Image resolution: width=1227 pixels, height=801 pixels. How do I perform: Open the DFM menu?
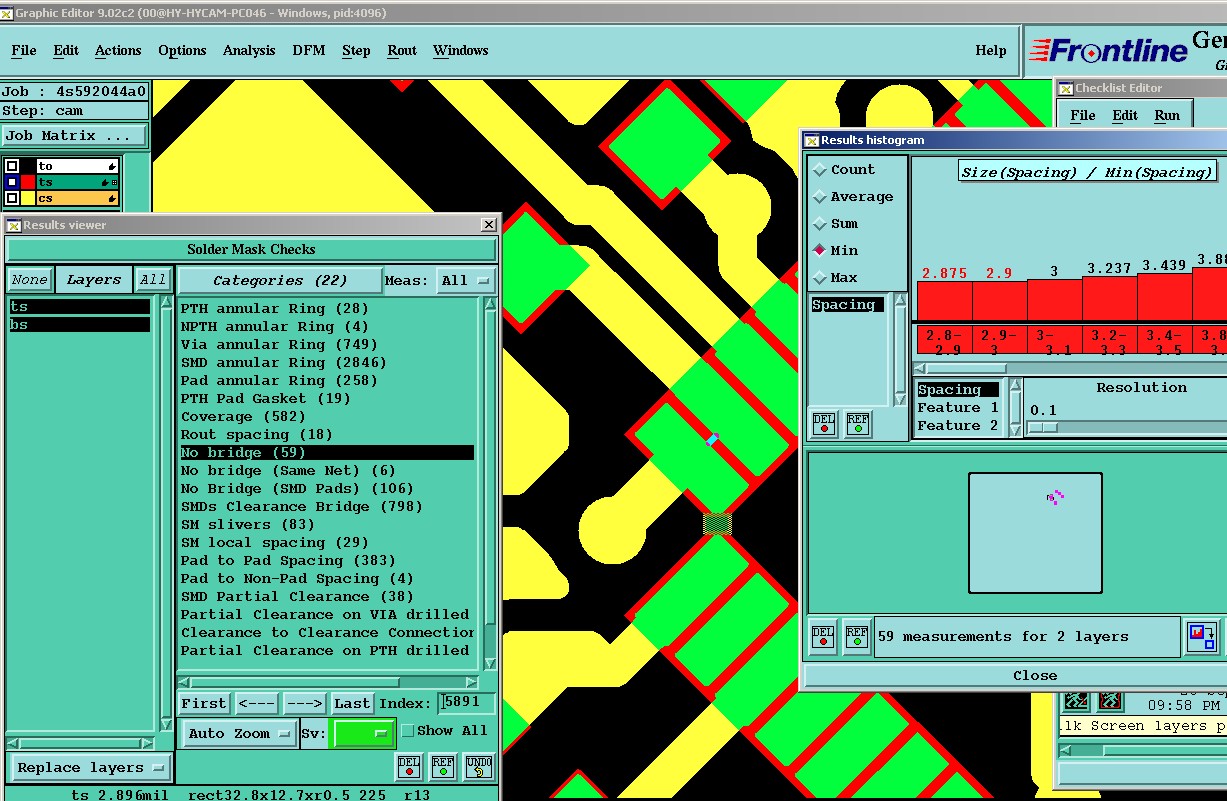coord(308,51)
